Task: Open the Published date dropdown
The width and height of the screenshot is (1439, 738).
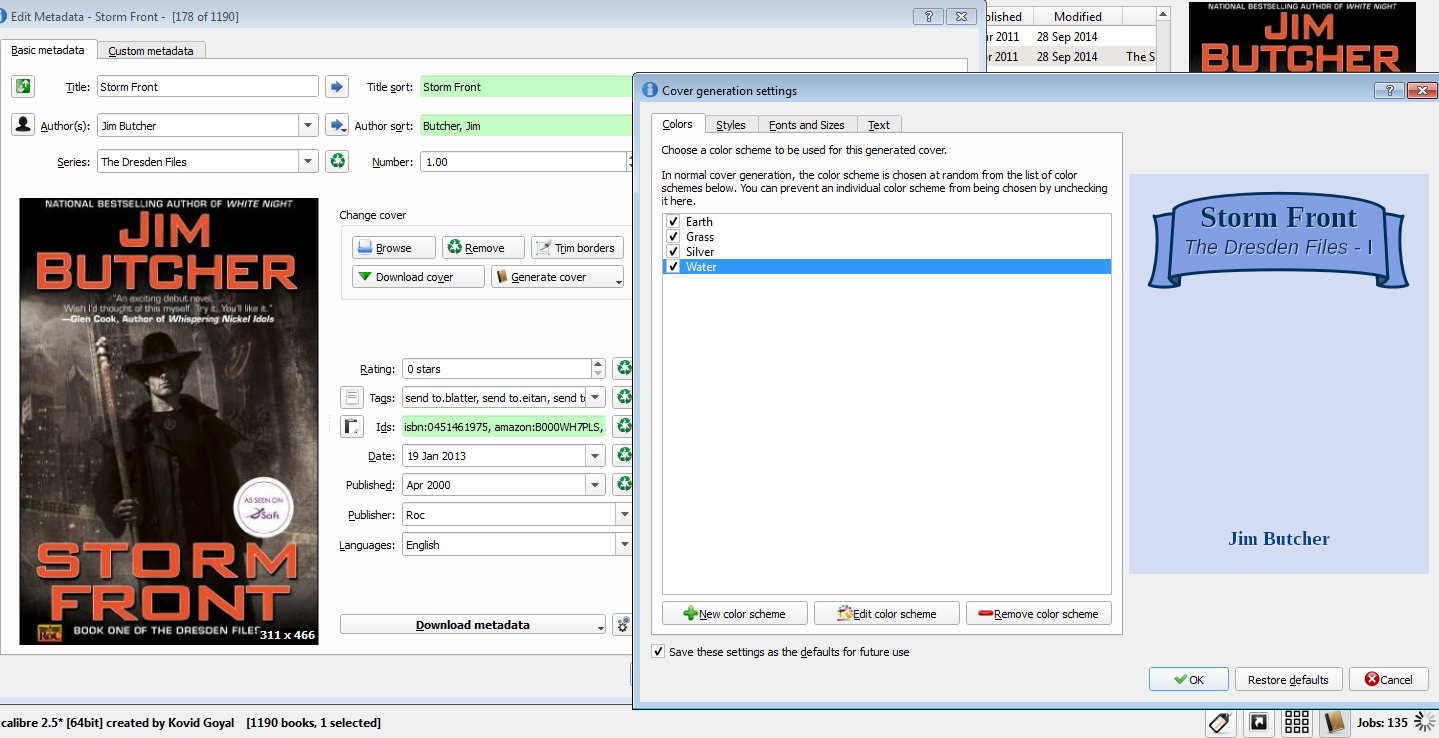Action: [x=596, y=485]
